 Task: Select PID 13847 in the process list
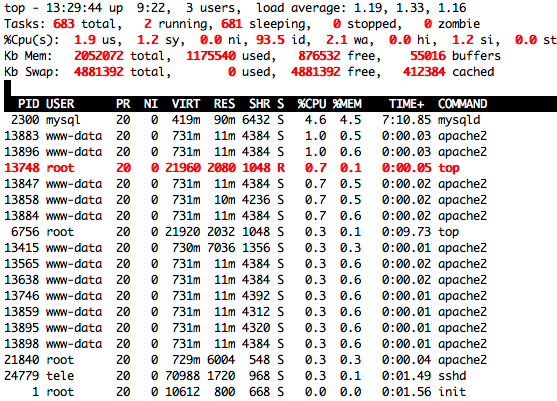coord(22,184)
